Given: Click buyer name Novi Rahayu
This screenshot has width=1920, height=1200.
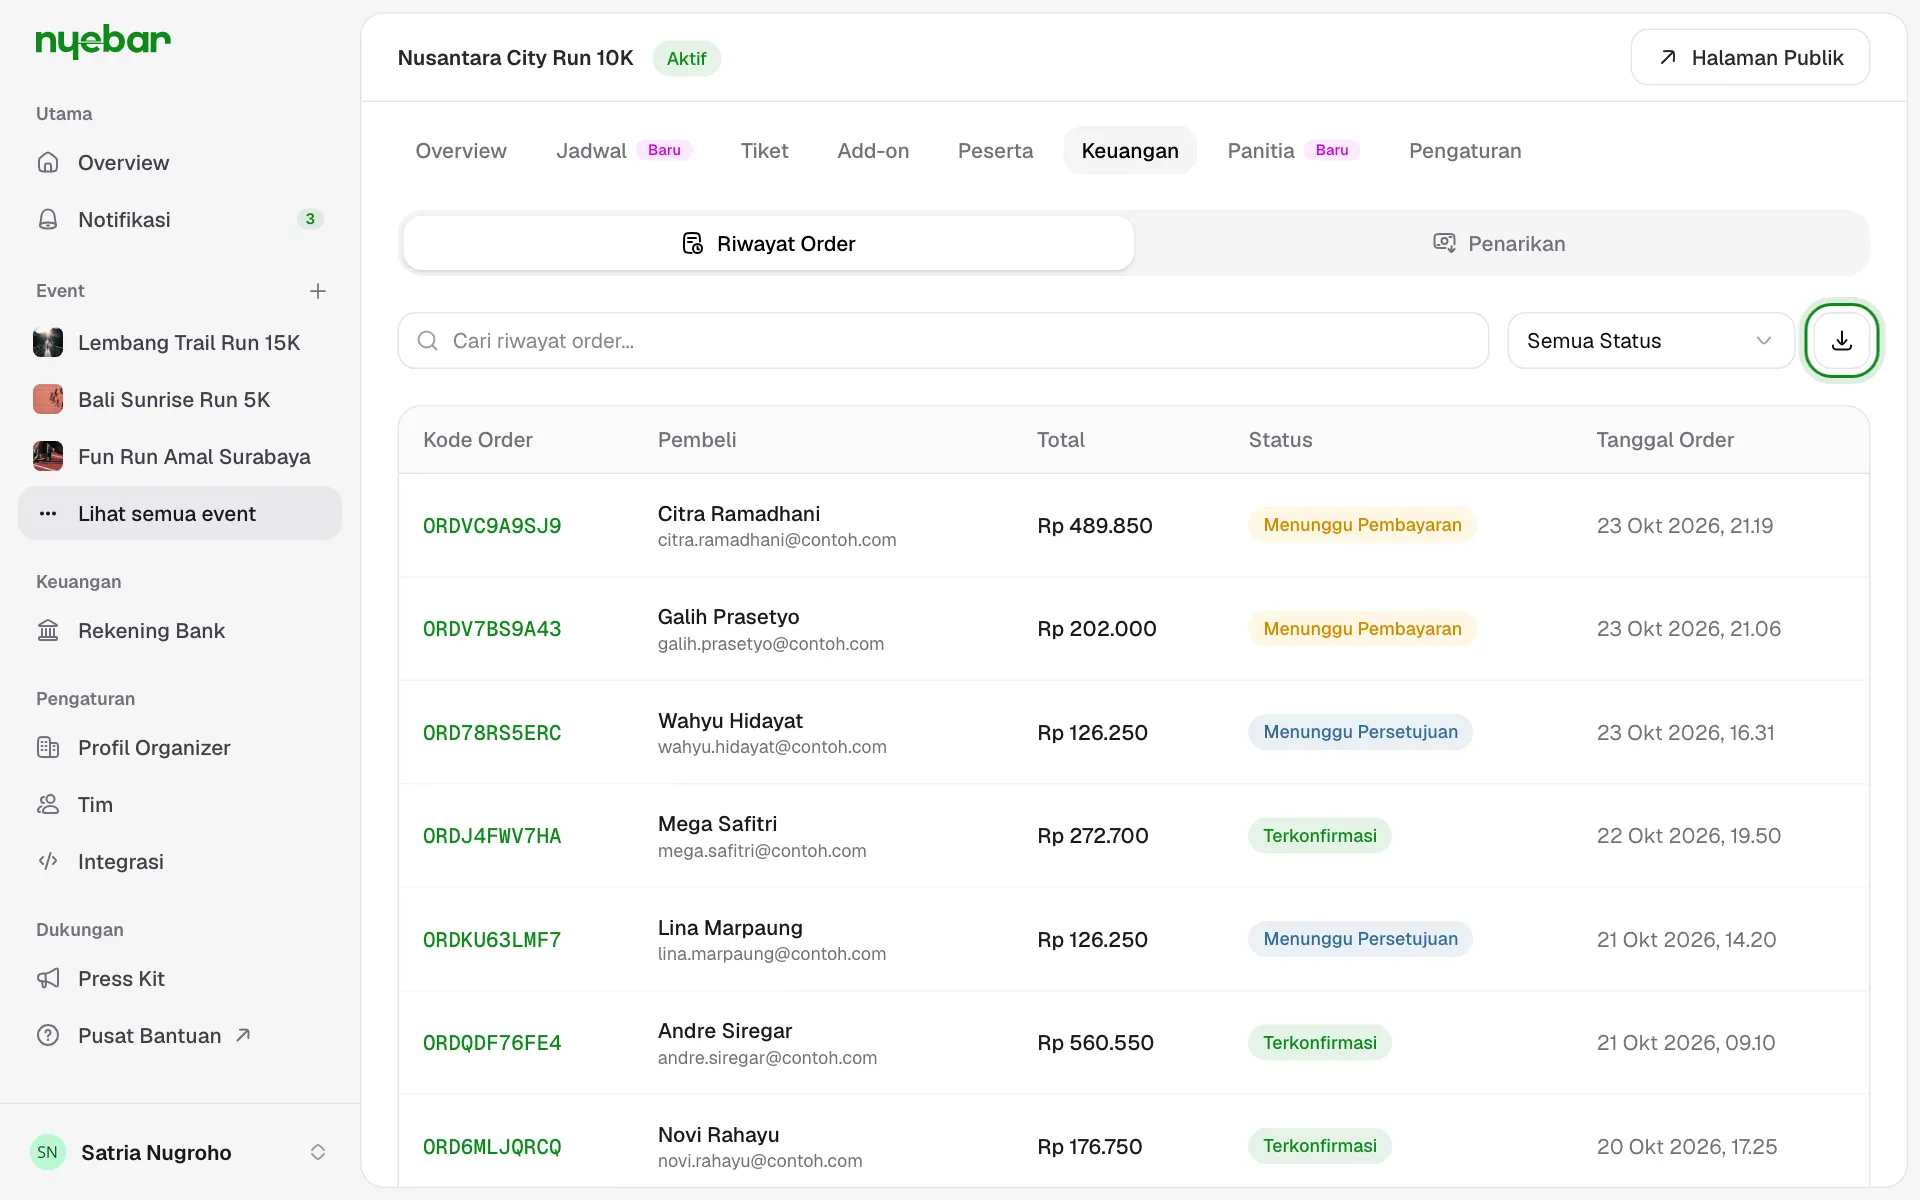Looking at the screenshot, I should point(718,1135).
